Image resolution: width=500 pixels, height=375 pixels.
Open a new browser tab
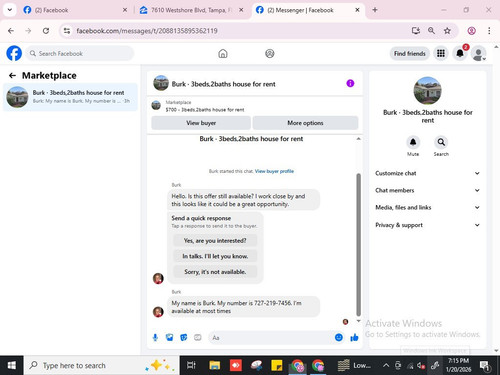coord(375,10)
